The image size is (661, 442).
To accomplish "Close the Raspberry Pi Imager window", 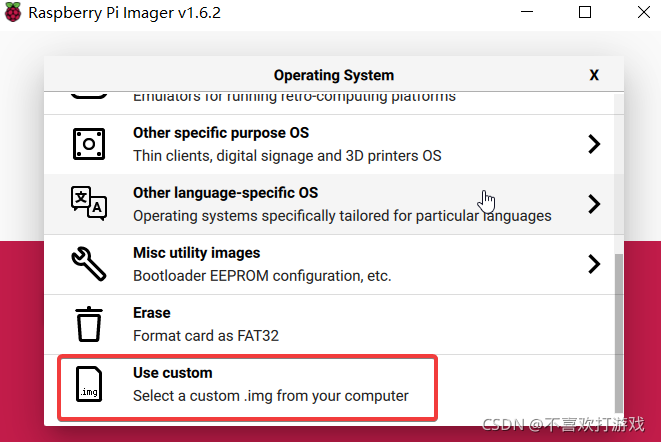I will tap(644, 12).
